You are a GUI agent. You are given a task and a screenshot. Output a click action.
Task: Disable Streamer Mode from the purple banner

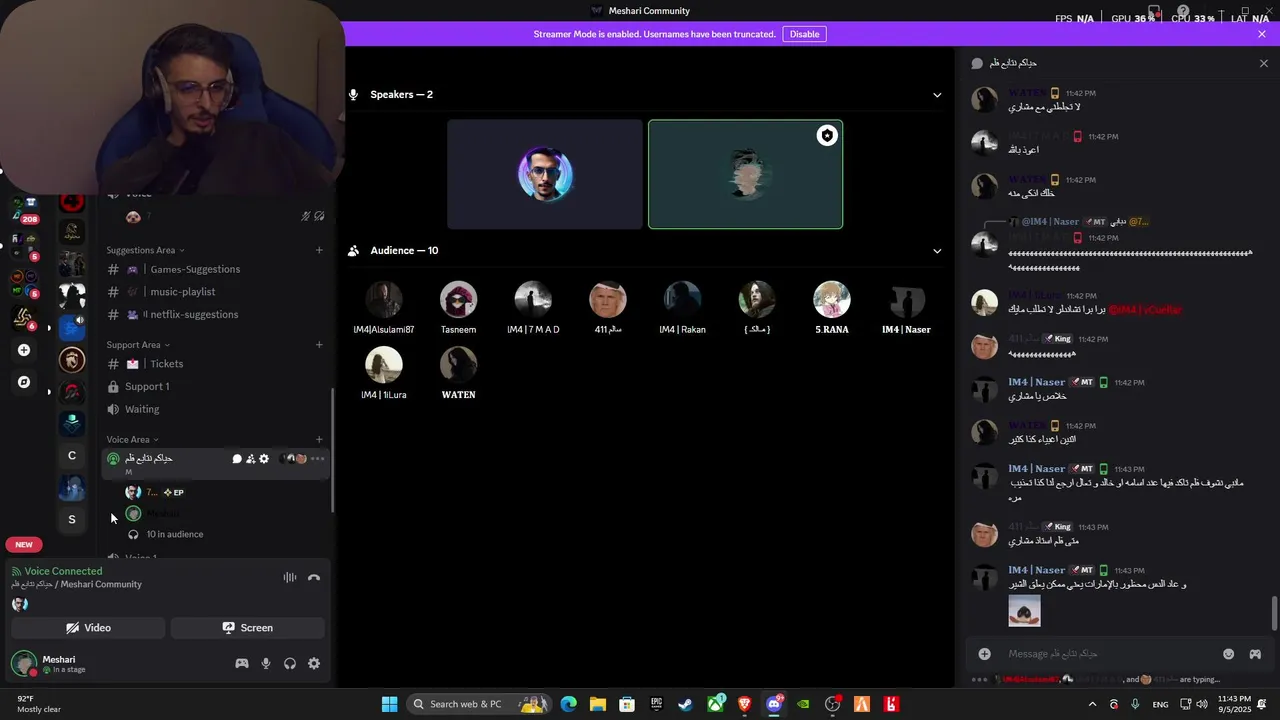pyautogui.click(x=804, y=34)
